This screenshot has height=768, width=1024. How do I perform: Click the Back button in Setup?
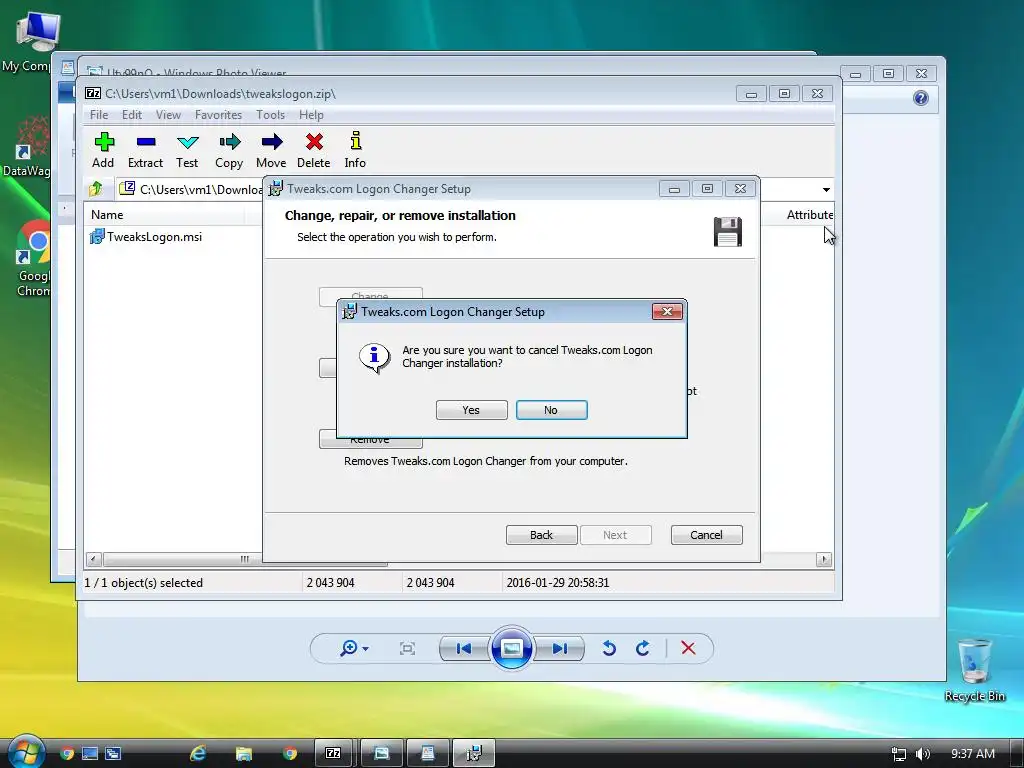(x=541, y=535)
